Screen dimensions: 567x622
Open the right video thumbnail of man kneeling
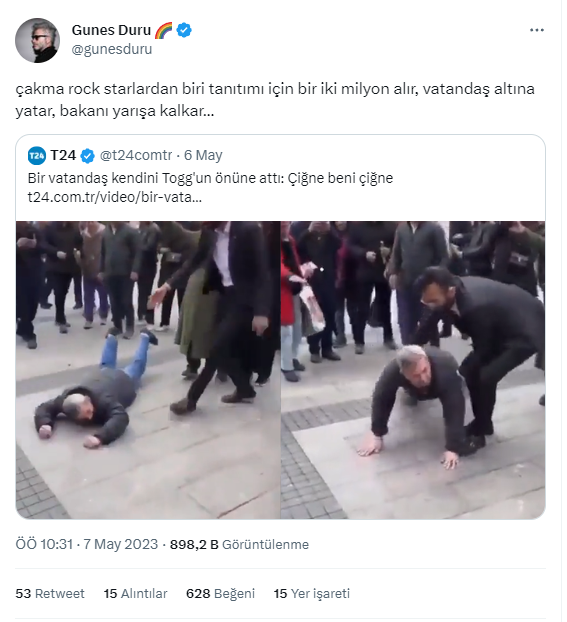[x=413, y=370]
